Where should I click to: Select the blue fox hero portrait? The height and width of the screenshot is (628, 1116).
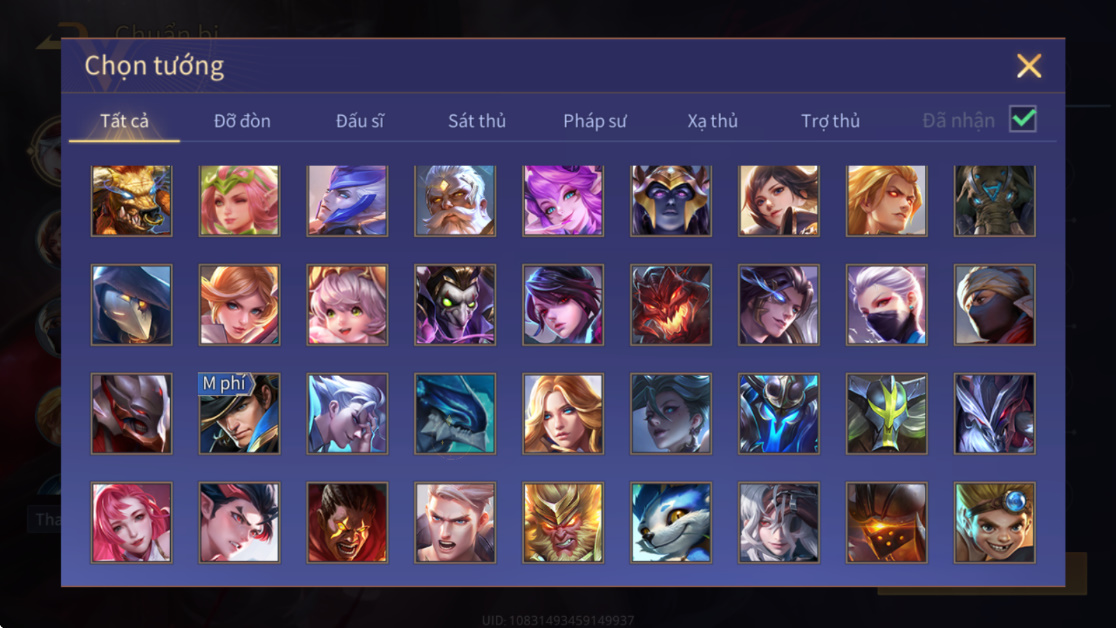670,523
